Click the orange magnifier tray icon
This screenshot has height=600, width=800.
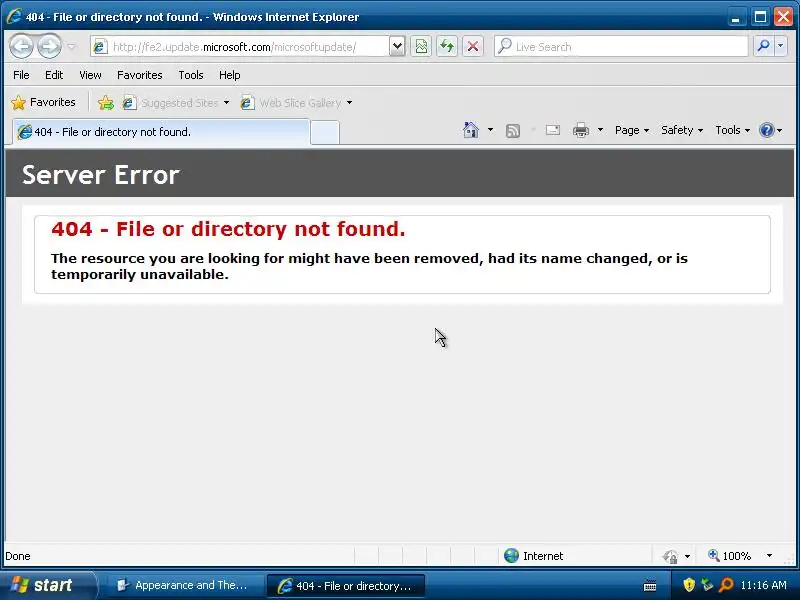coord(726,585)
